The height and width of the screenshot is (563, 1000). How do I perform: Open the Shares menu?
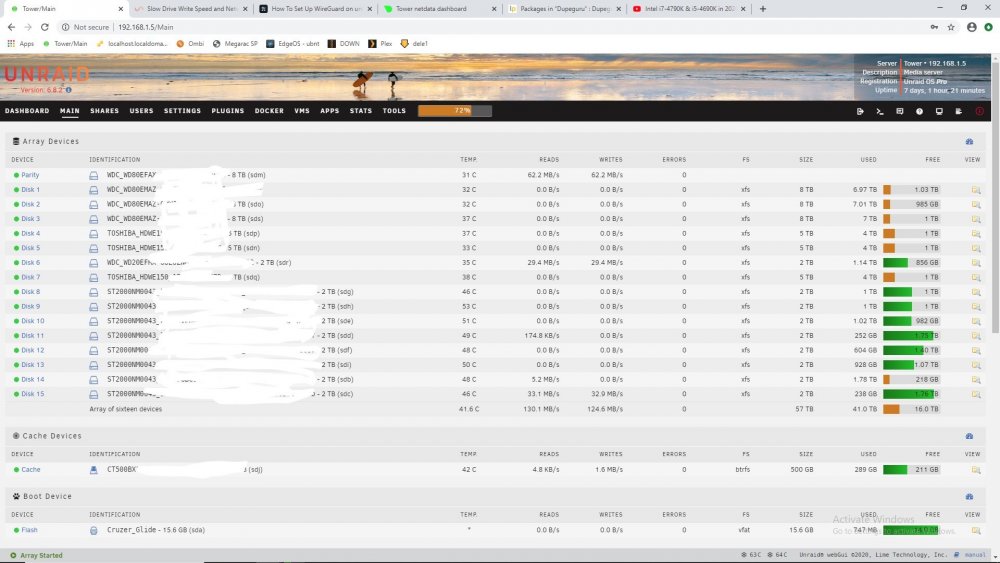pos(105,111)
